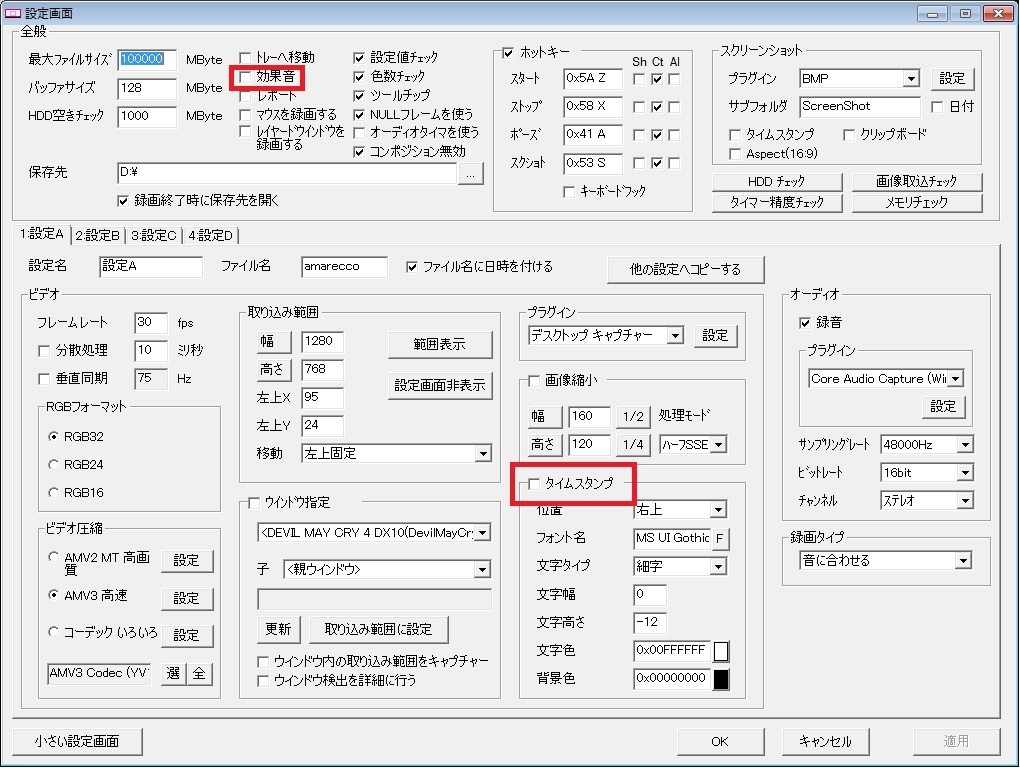Viewport: 1020px width, 768px height.
Task: Expand the 録画タイプ dropdown
Action: [x=885, y=561]
